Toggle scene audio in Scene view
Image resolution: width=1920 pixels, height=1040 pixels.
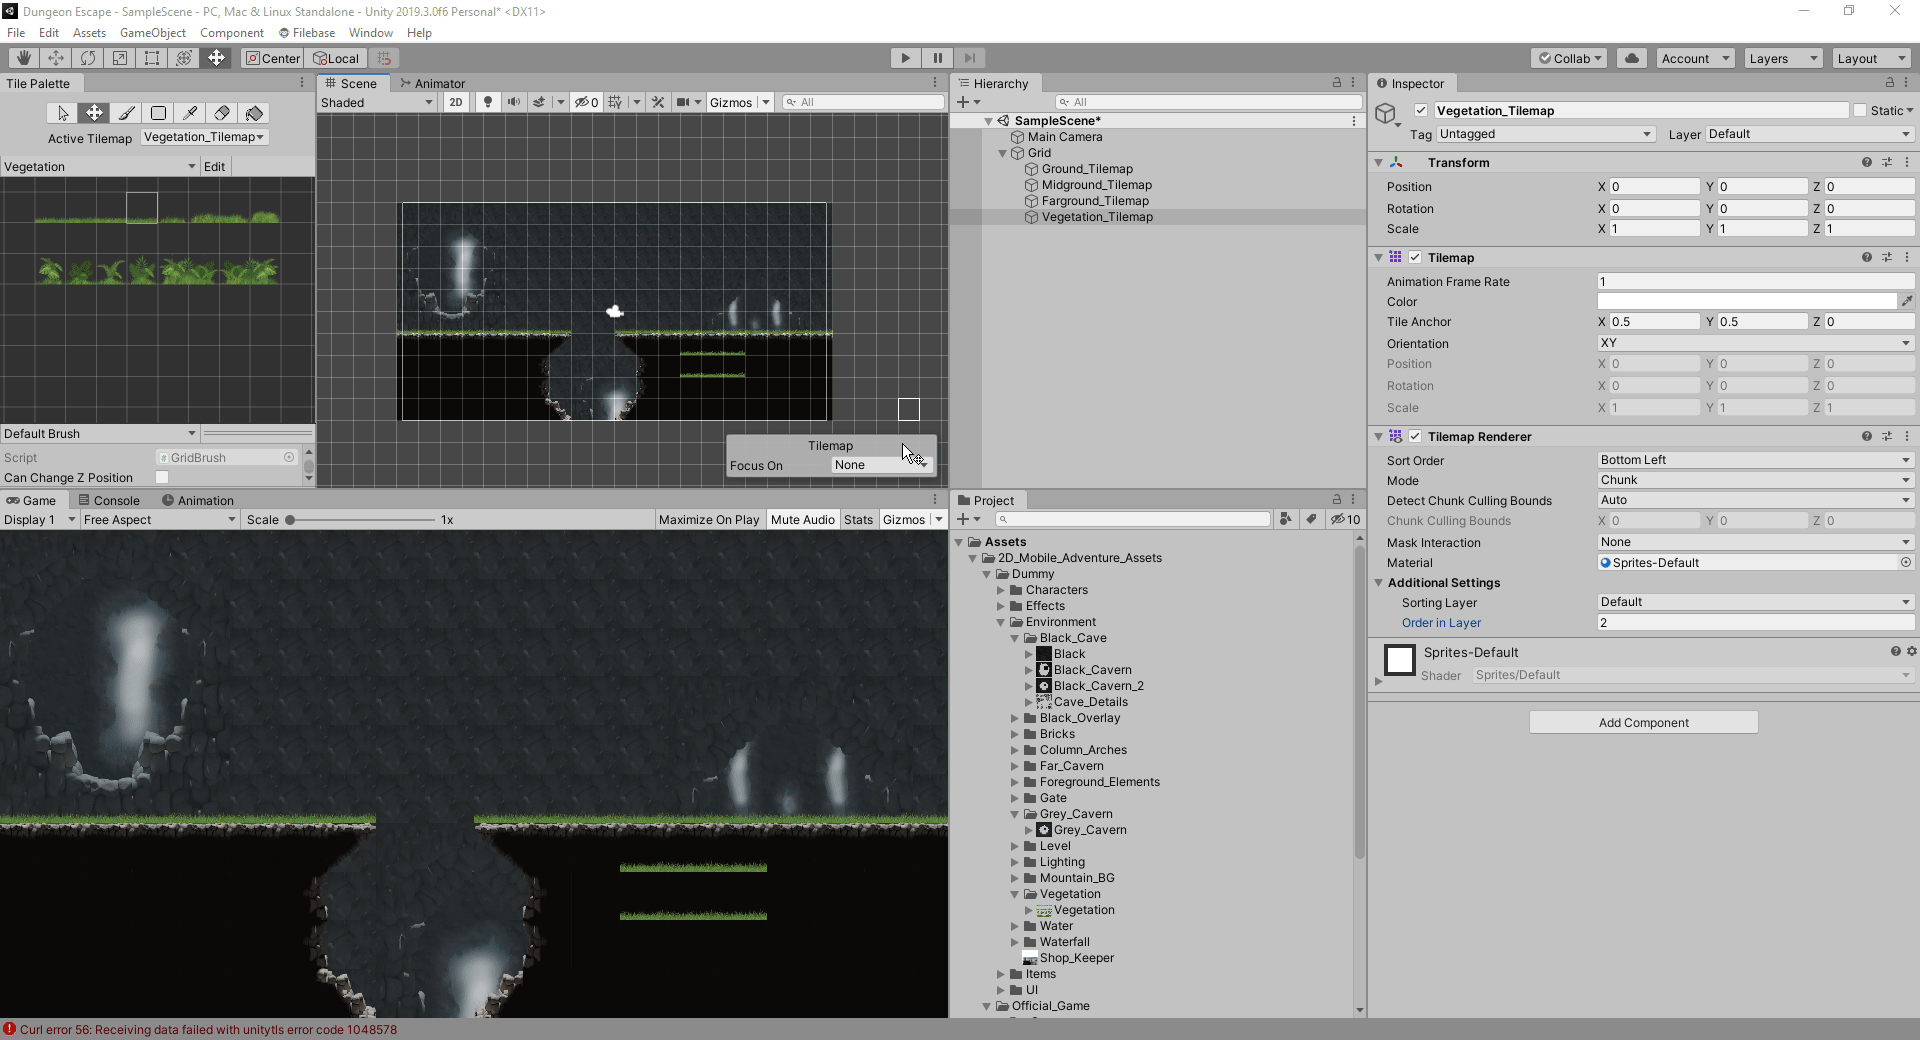[x=514, y=102]
